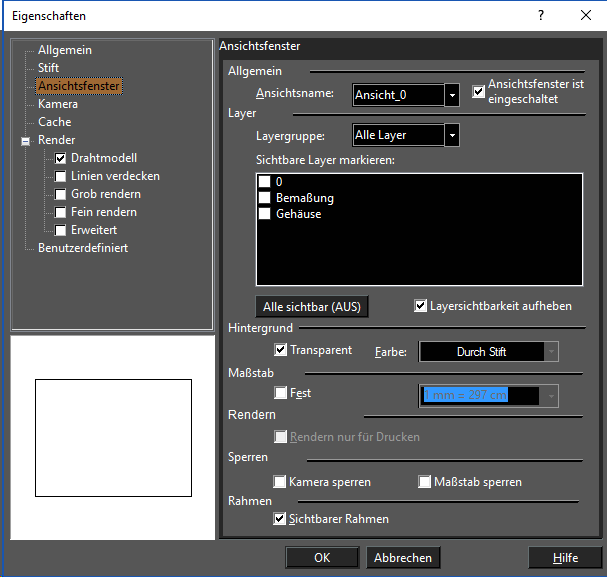Click the Abbrechen button
The image size is (607, 577).
pos(403,557)
